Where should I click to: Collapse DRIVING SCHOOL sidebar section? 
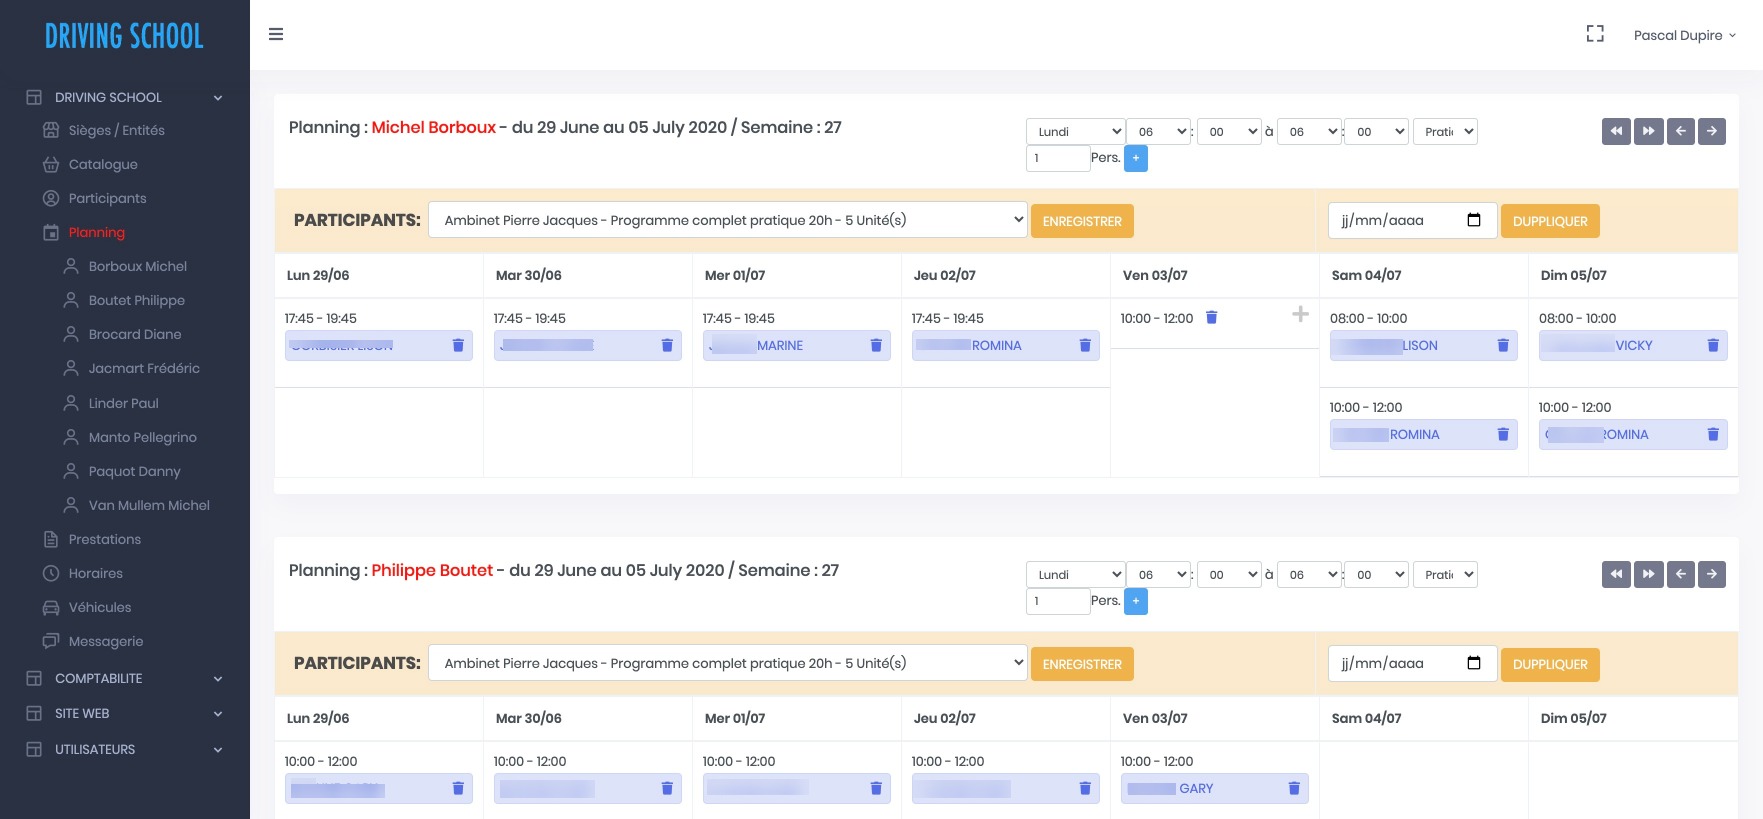tap(125, 97)
